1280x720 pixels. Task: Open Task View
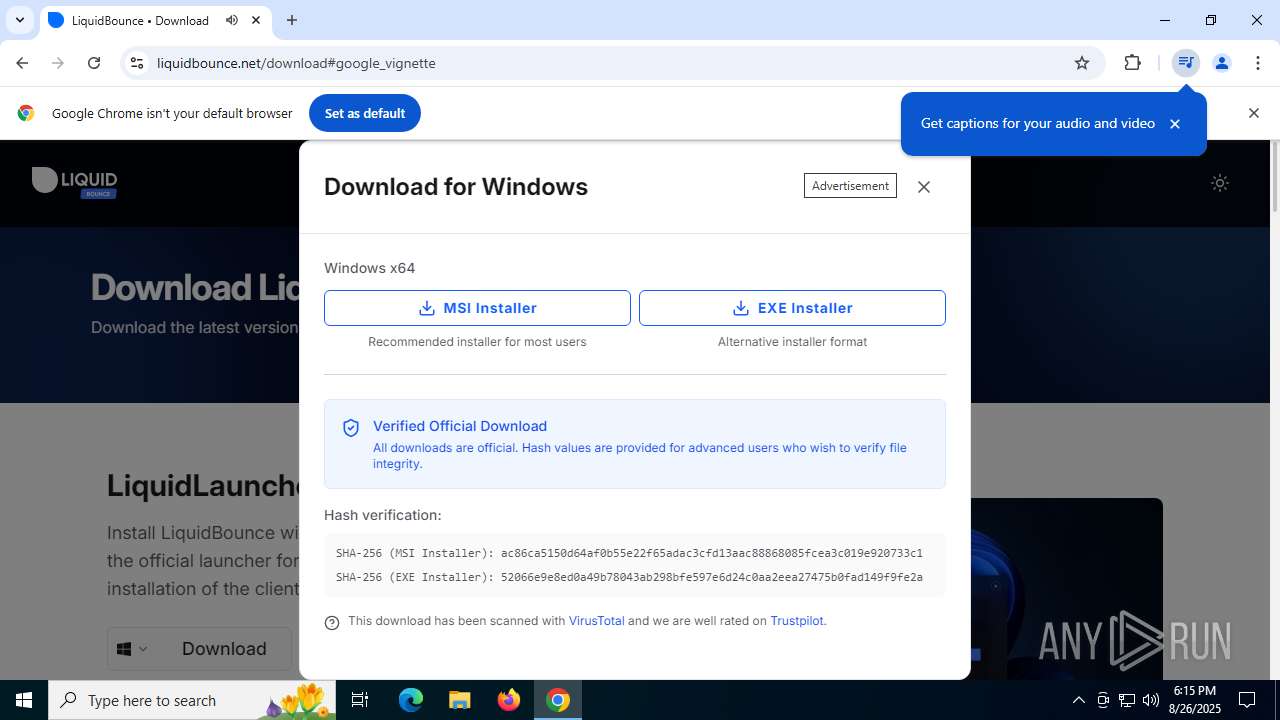pos(360,700)
